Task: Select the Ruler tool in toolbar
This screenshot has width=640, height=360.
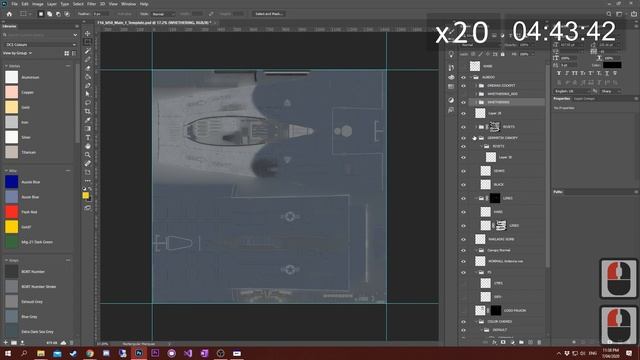Action: pos(88,163)
